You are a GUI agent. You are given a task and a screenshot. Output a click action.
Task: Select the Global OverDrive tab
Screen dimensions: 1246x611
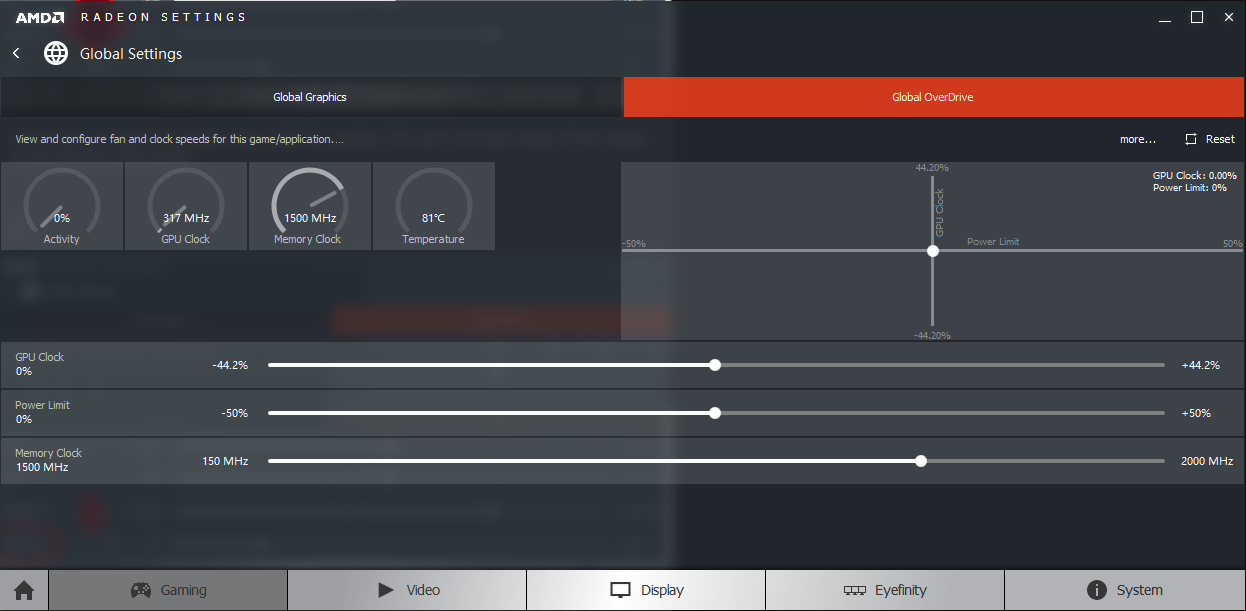coord(933,97)
